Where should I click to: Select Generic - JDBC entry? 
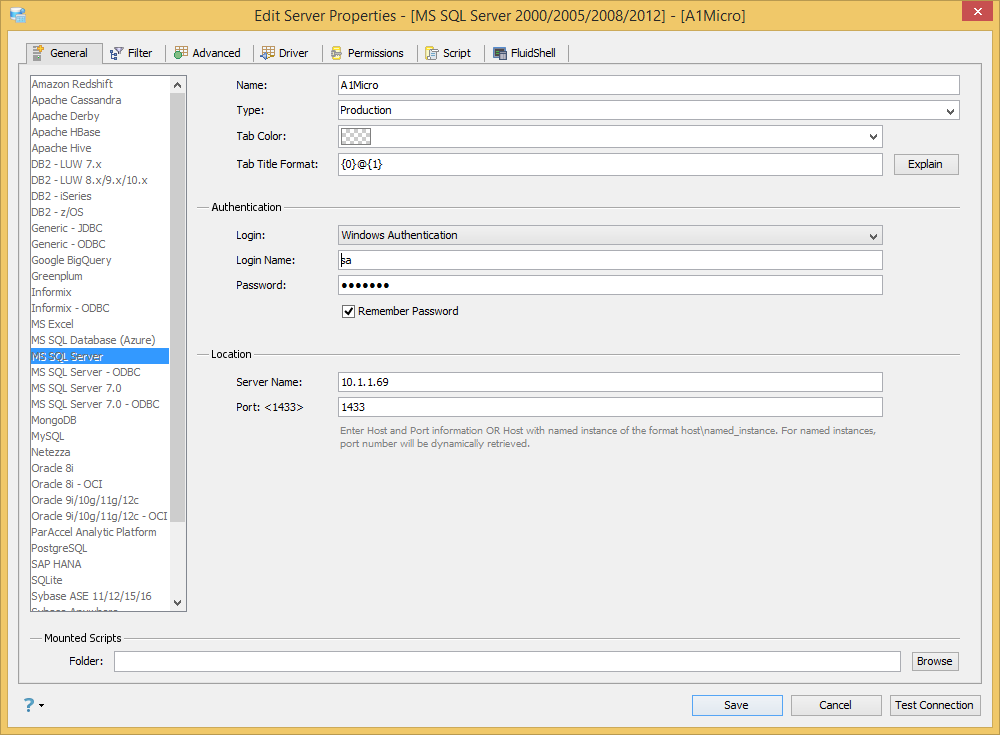pyautogui.click(x=67, y=228)
